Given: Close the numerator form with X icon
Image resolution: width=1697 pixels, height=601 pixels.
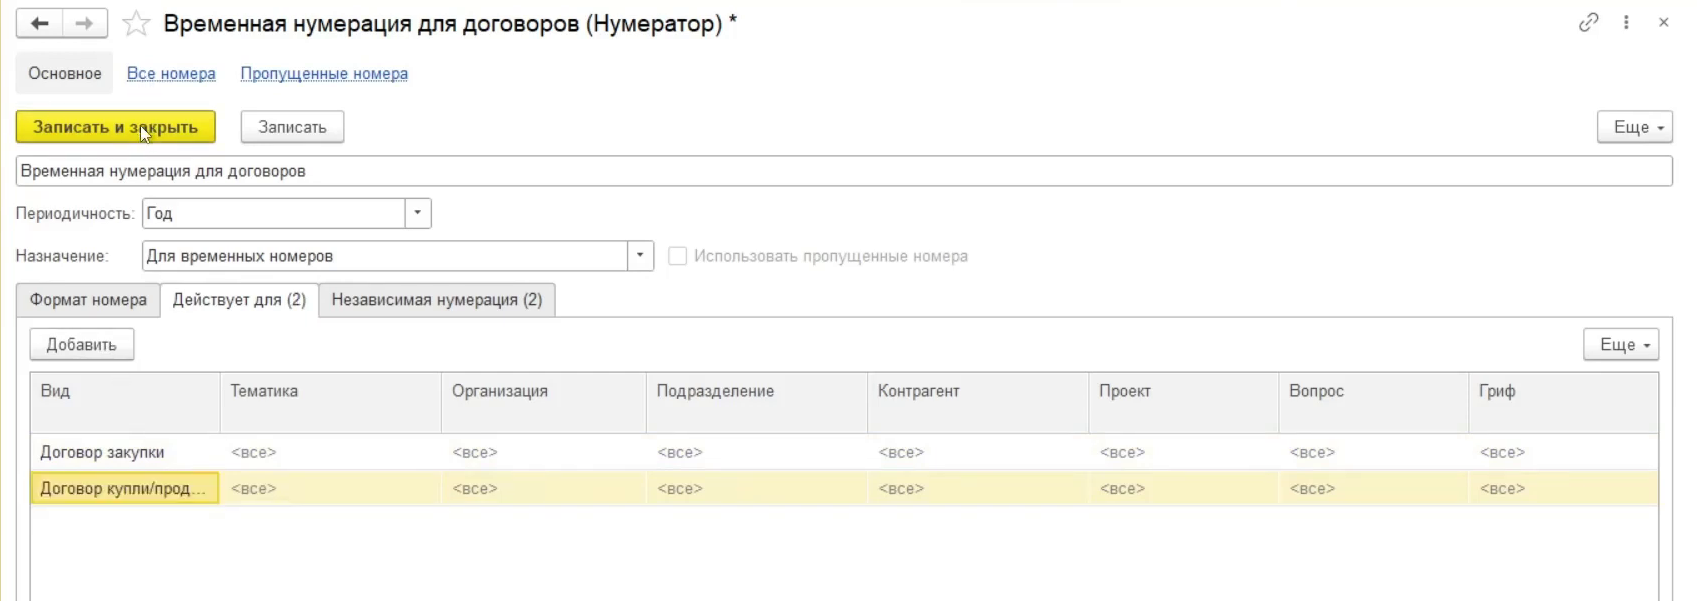Looking at the screenshot, I should click(x=1663, y=22).
